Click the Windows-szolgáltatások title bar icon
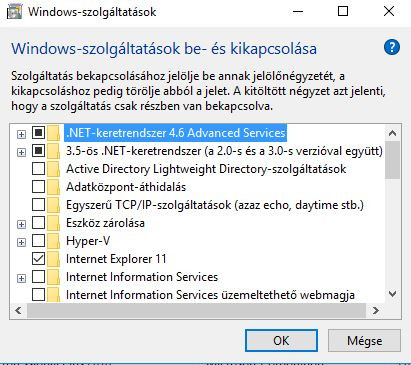The image size is (411, 365). pyautogui.click(x=14, y=12)
